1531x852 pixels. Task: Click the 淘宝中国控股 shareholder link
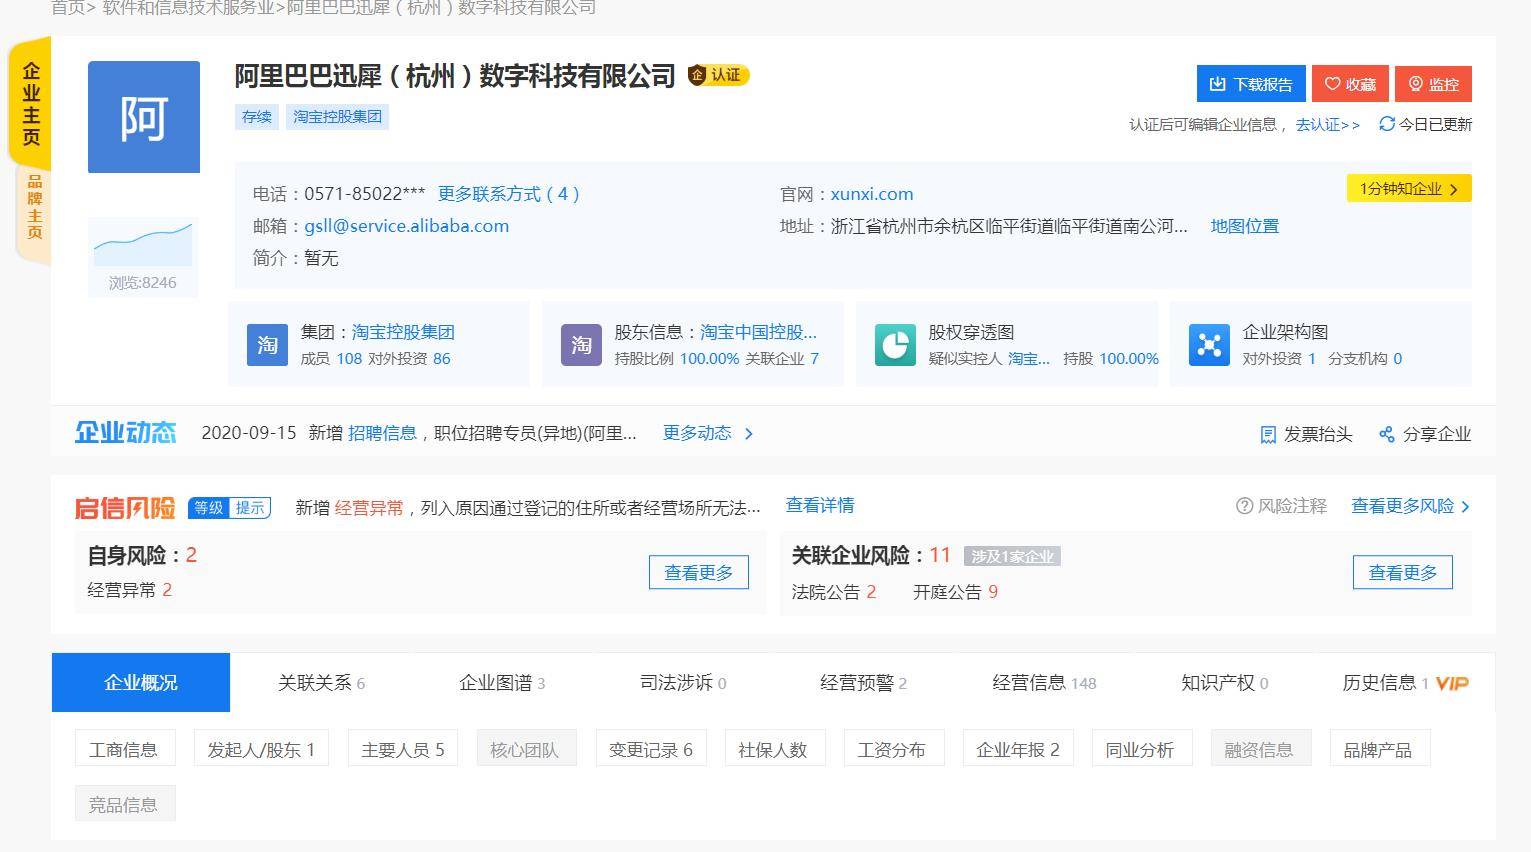[759, 332]
